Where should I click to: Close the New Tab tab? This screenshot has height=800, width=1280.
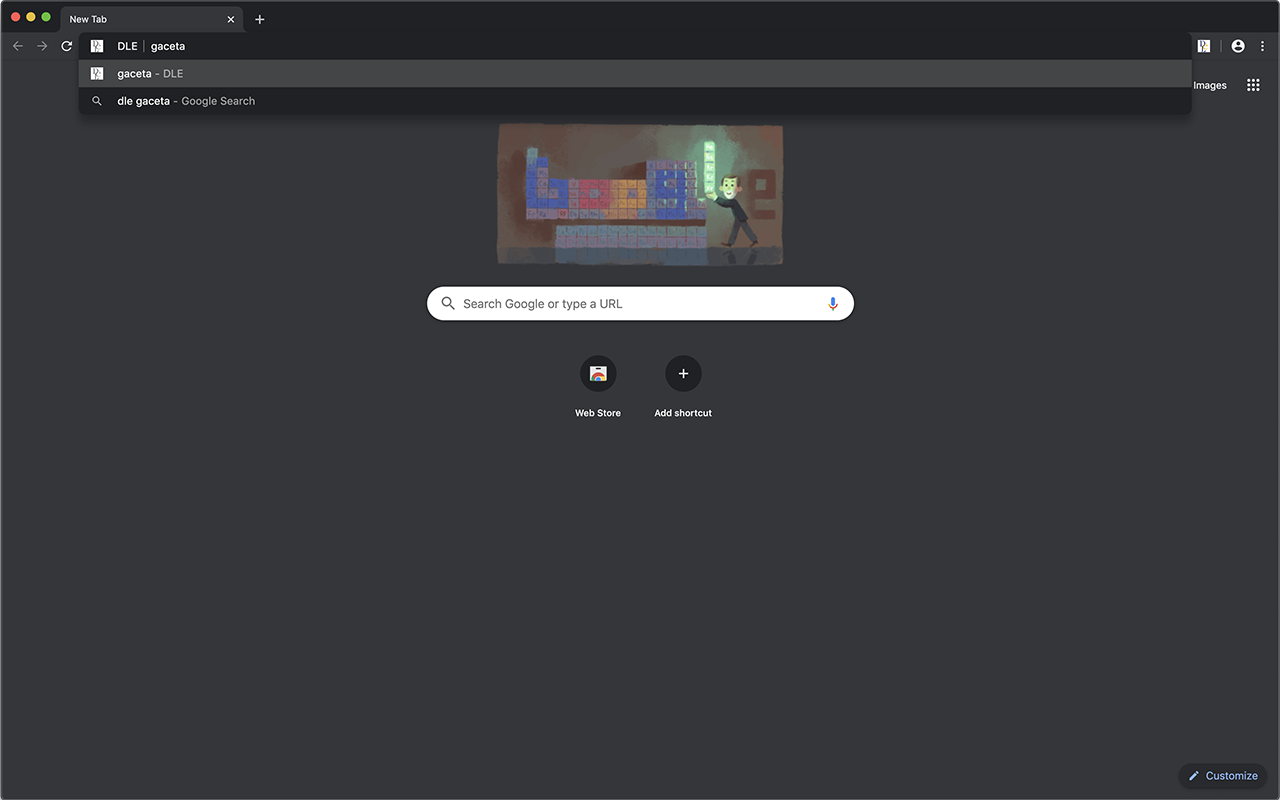coord(231,19)
